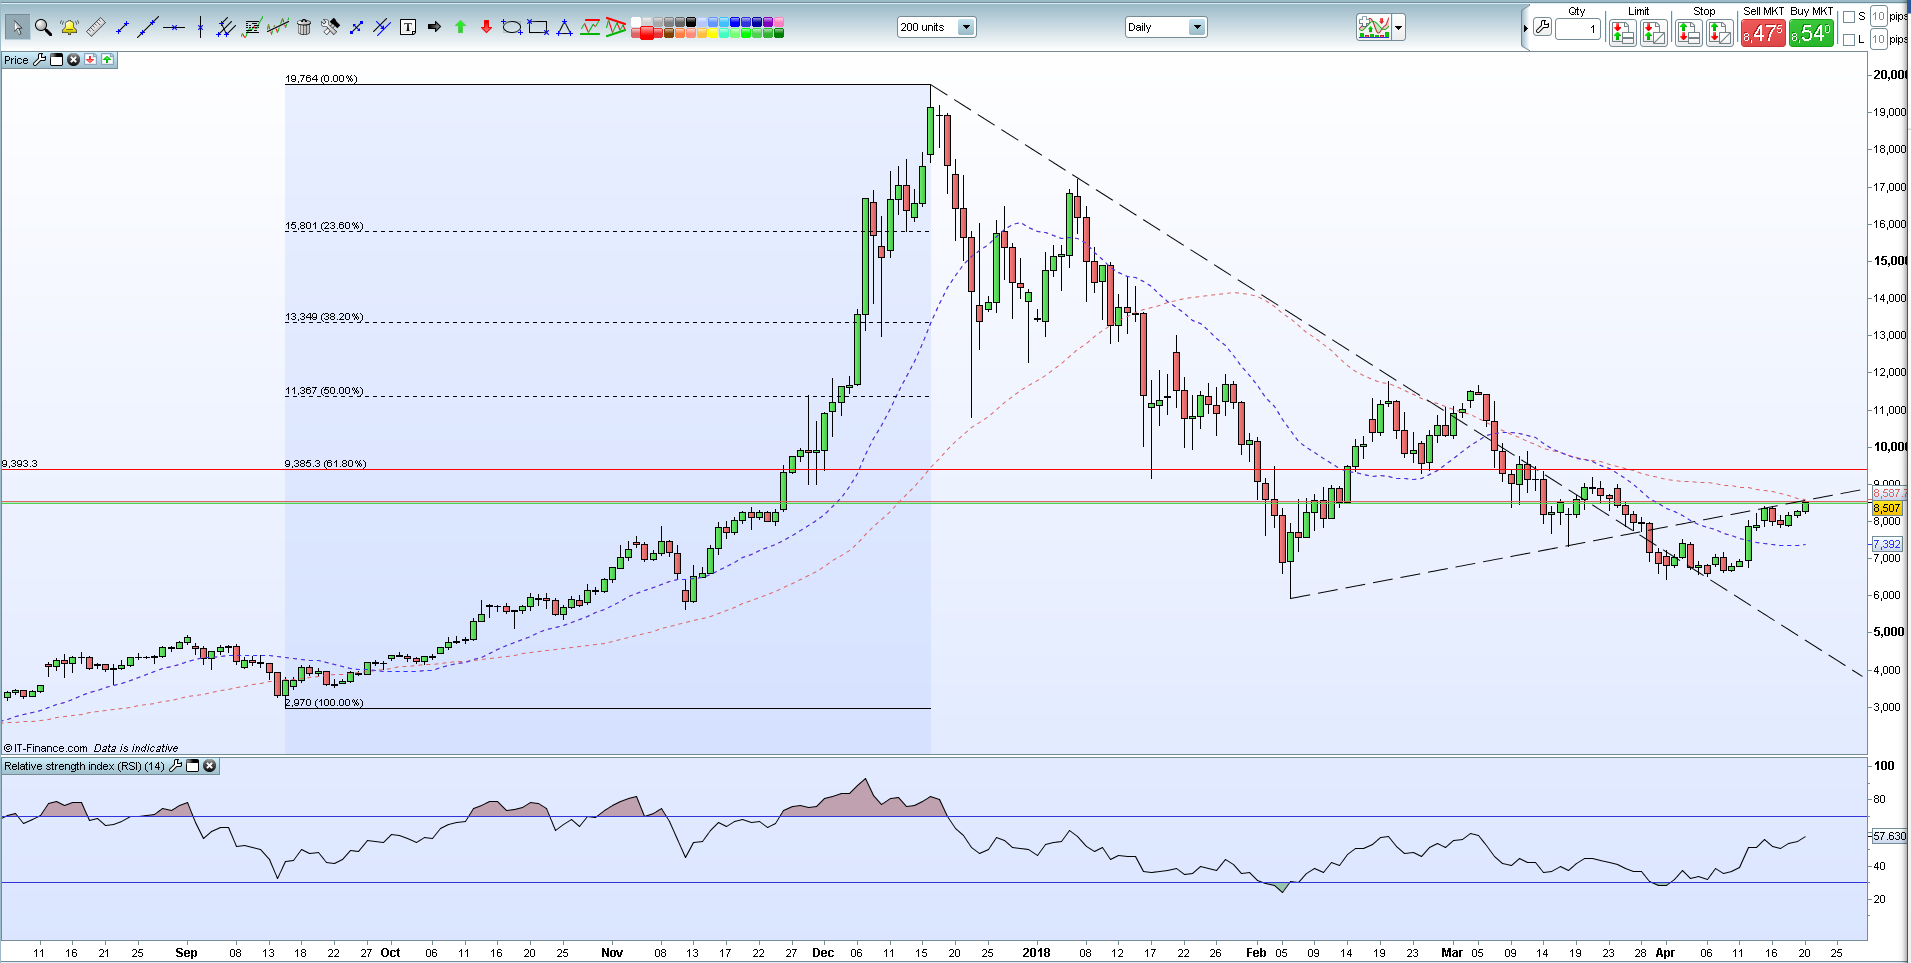1911x963 pixels.
Task: Click the 7,392 moving average price tag
Action: coord(1887,545)
